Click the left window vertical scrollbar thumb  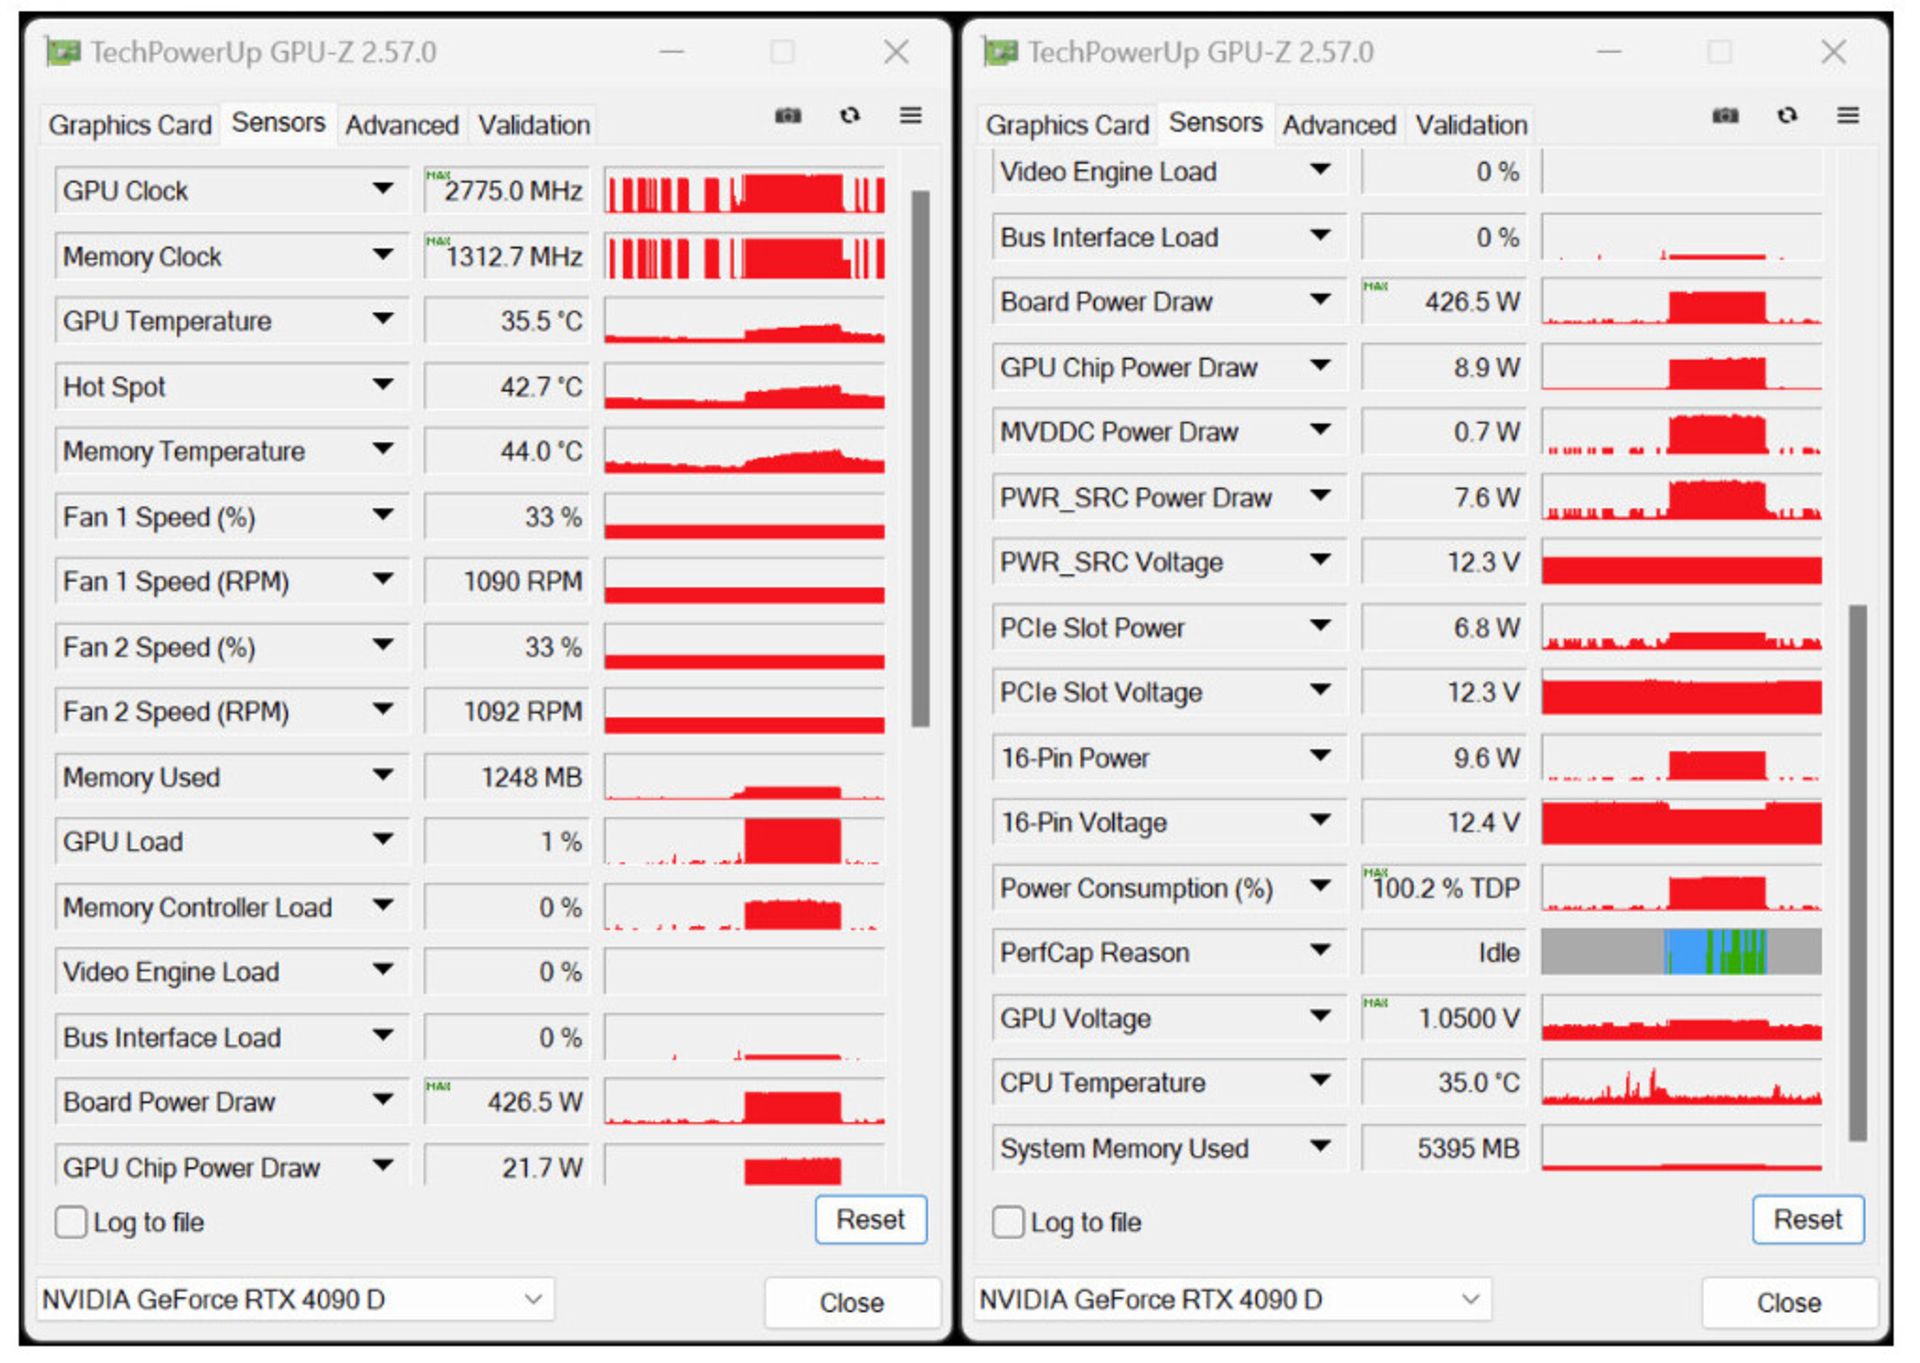pyautogui.click(x=920, y=458)
